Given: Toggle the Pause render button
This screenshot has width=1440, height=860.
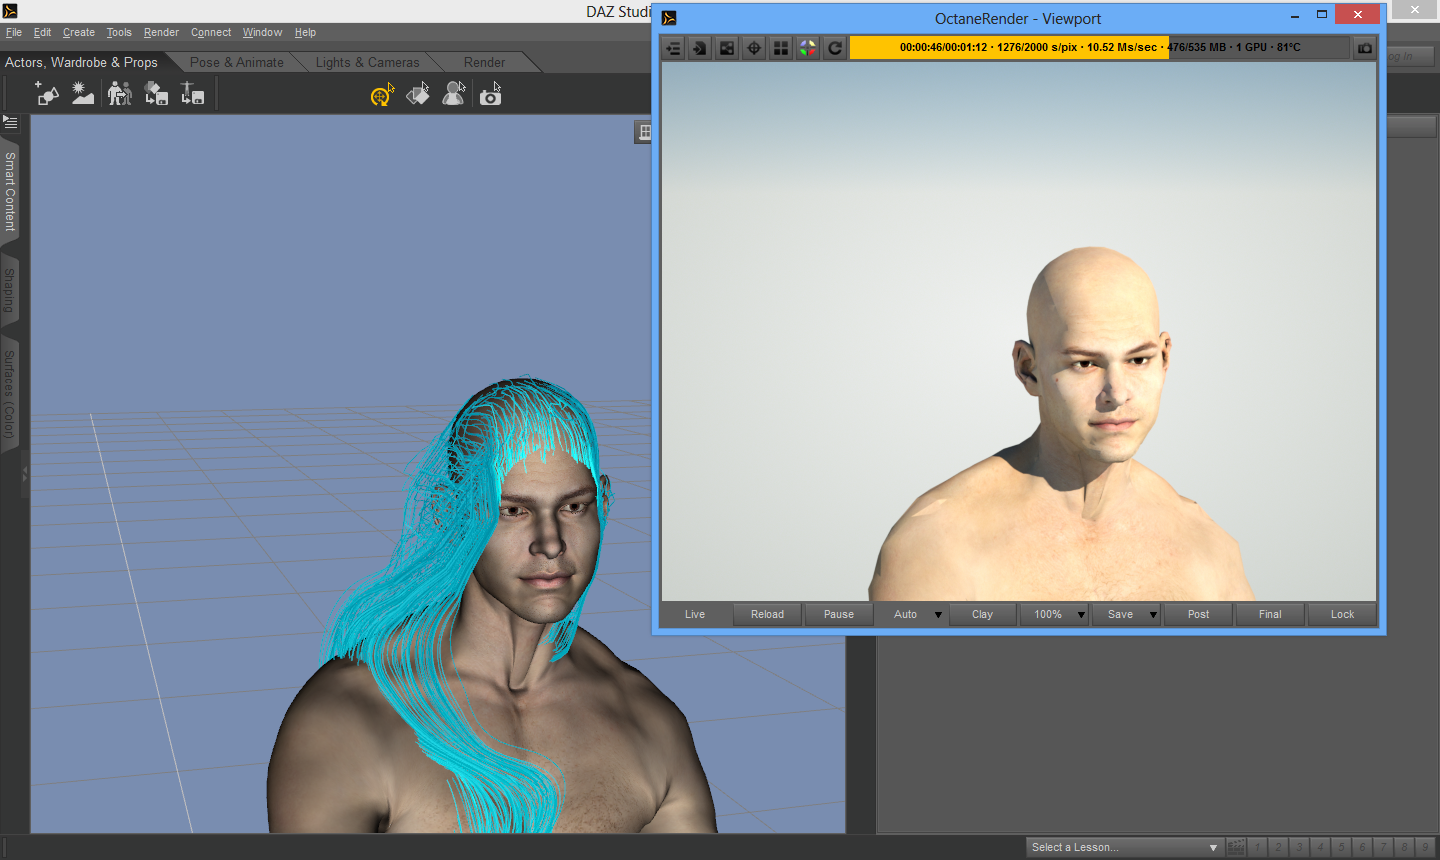Looking at the screenshot, I should 839,614.
